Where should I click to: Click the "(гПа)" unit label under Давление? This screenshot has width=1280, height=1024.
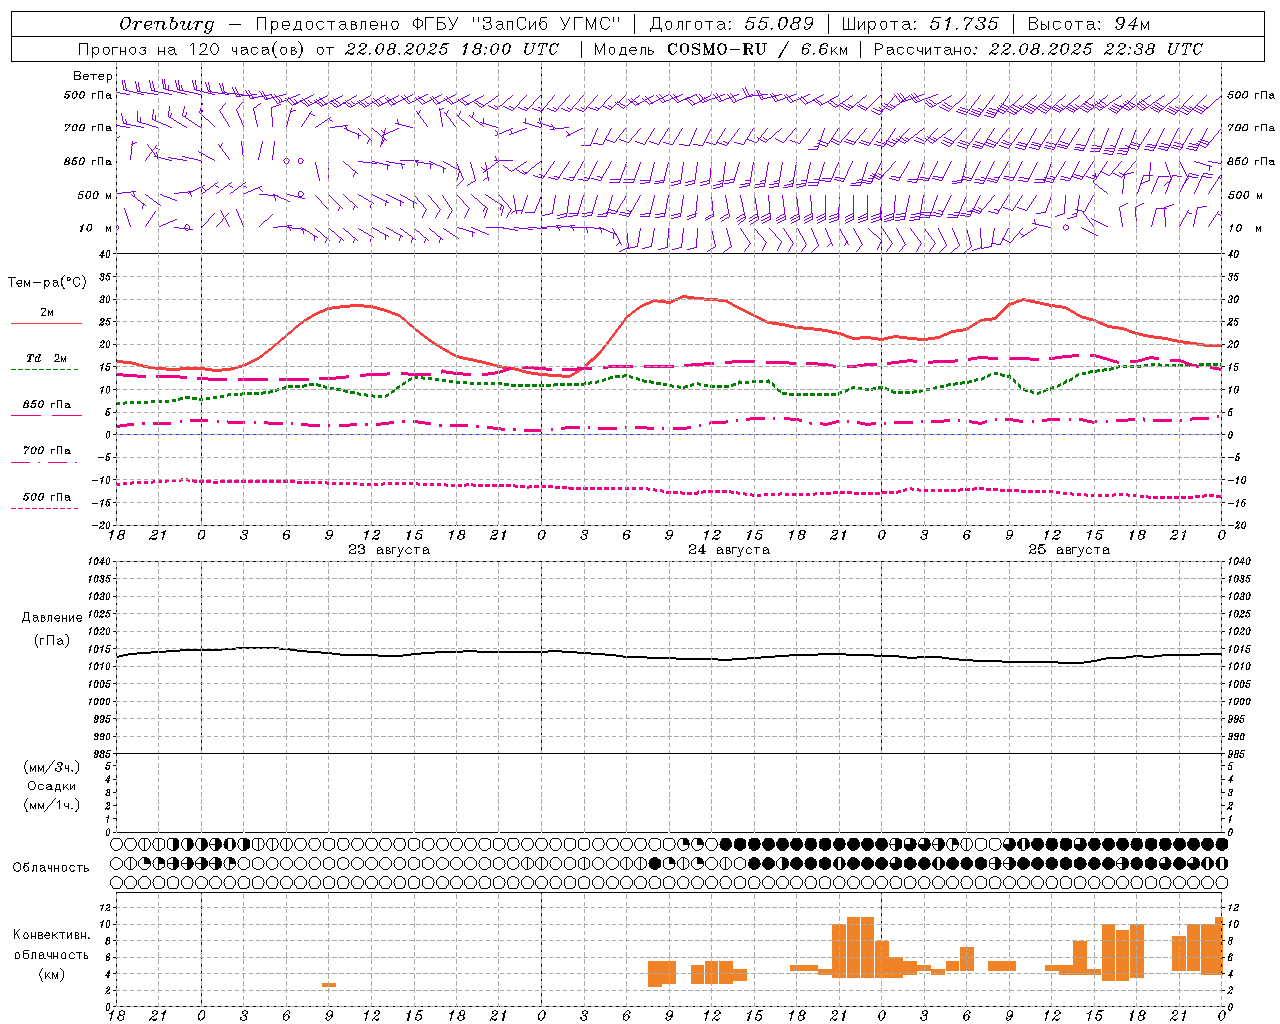[x=52, y=641]
